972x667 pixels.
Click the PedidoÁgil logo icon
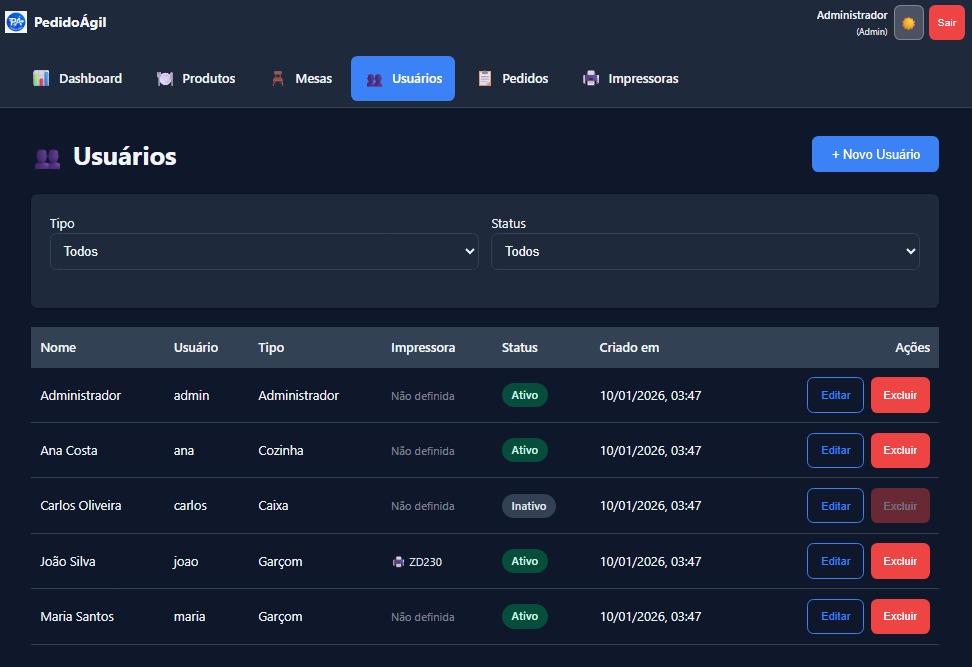point(16,22)
